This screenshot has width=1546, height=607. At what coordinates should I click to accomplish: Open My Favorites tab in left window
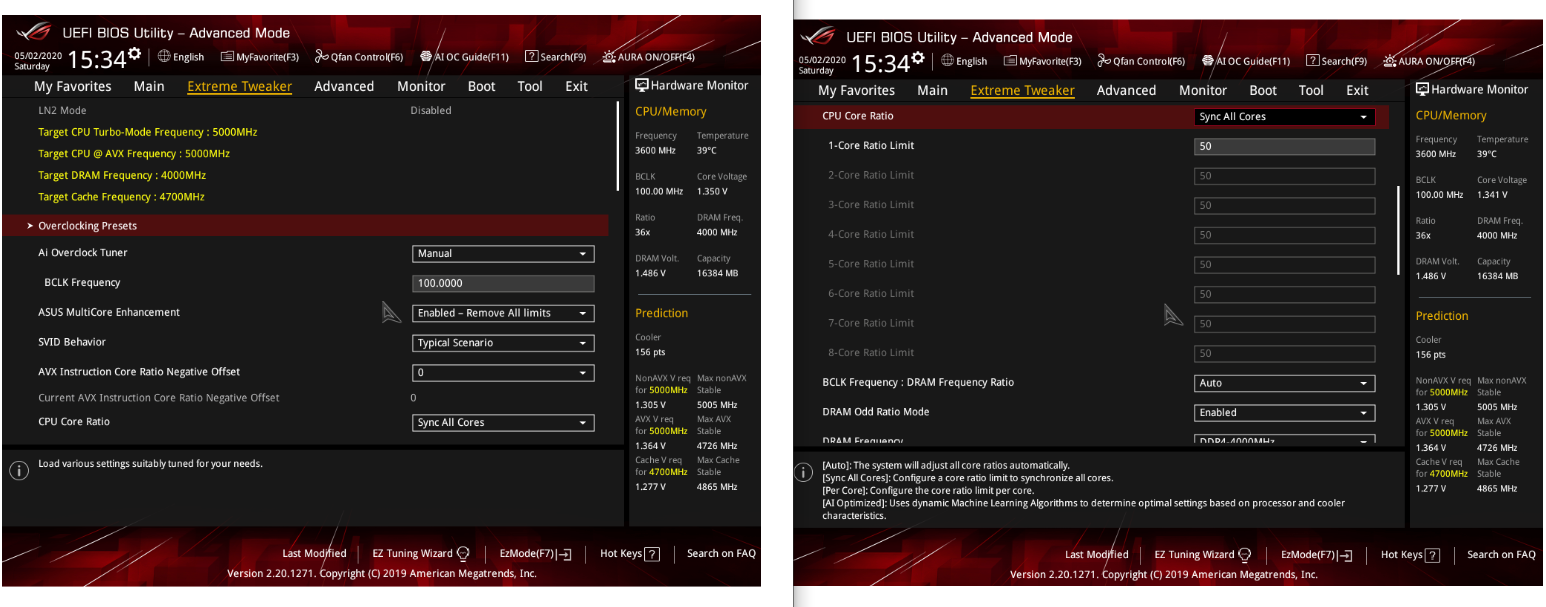tap(72, 86)
